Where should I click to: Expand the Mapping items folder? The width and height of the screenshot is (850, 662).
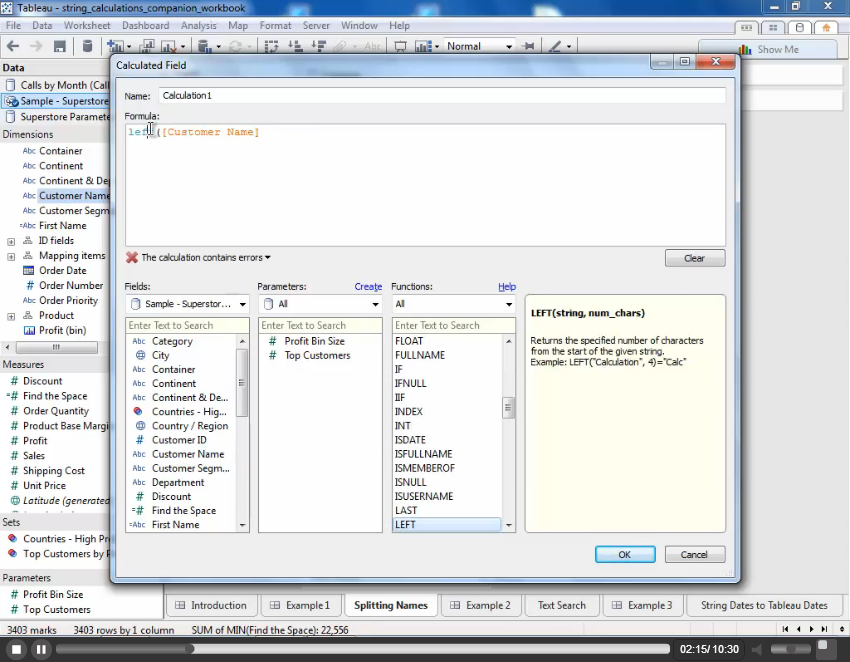tap(11, 256)
